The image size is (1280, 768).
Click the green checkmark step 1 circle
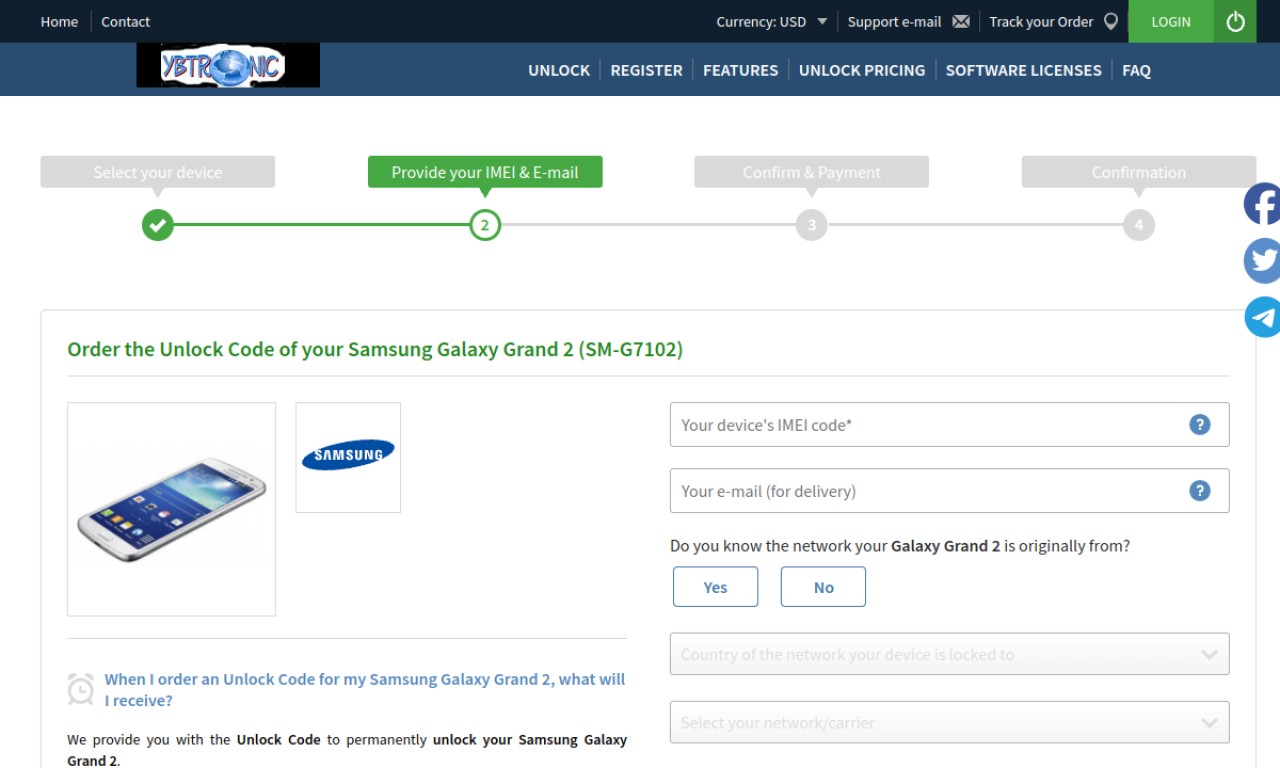pyautogui.click(x=157, y=225)
